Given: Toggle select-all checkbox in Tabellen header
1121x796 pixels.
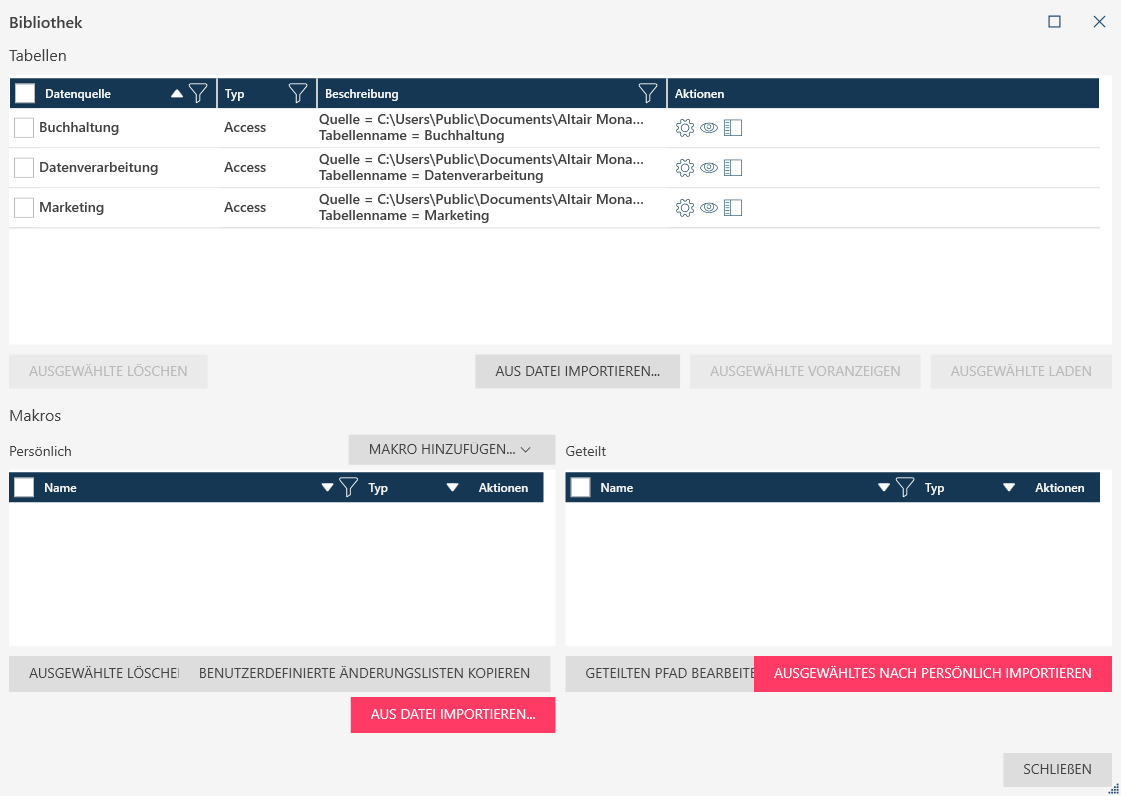Looking at the screenshot, I should click(x=25, y=94).
